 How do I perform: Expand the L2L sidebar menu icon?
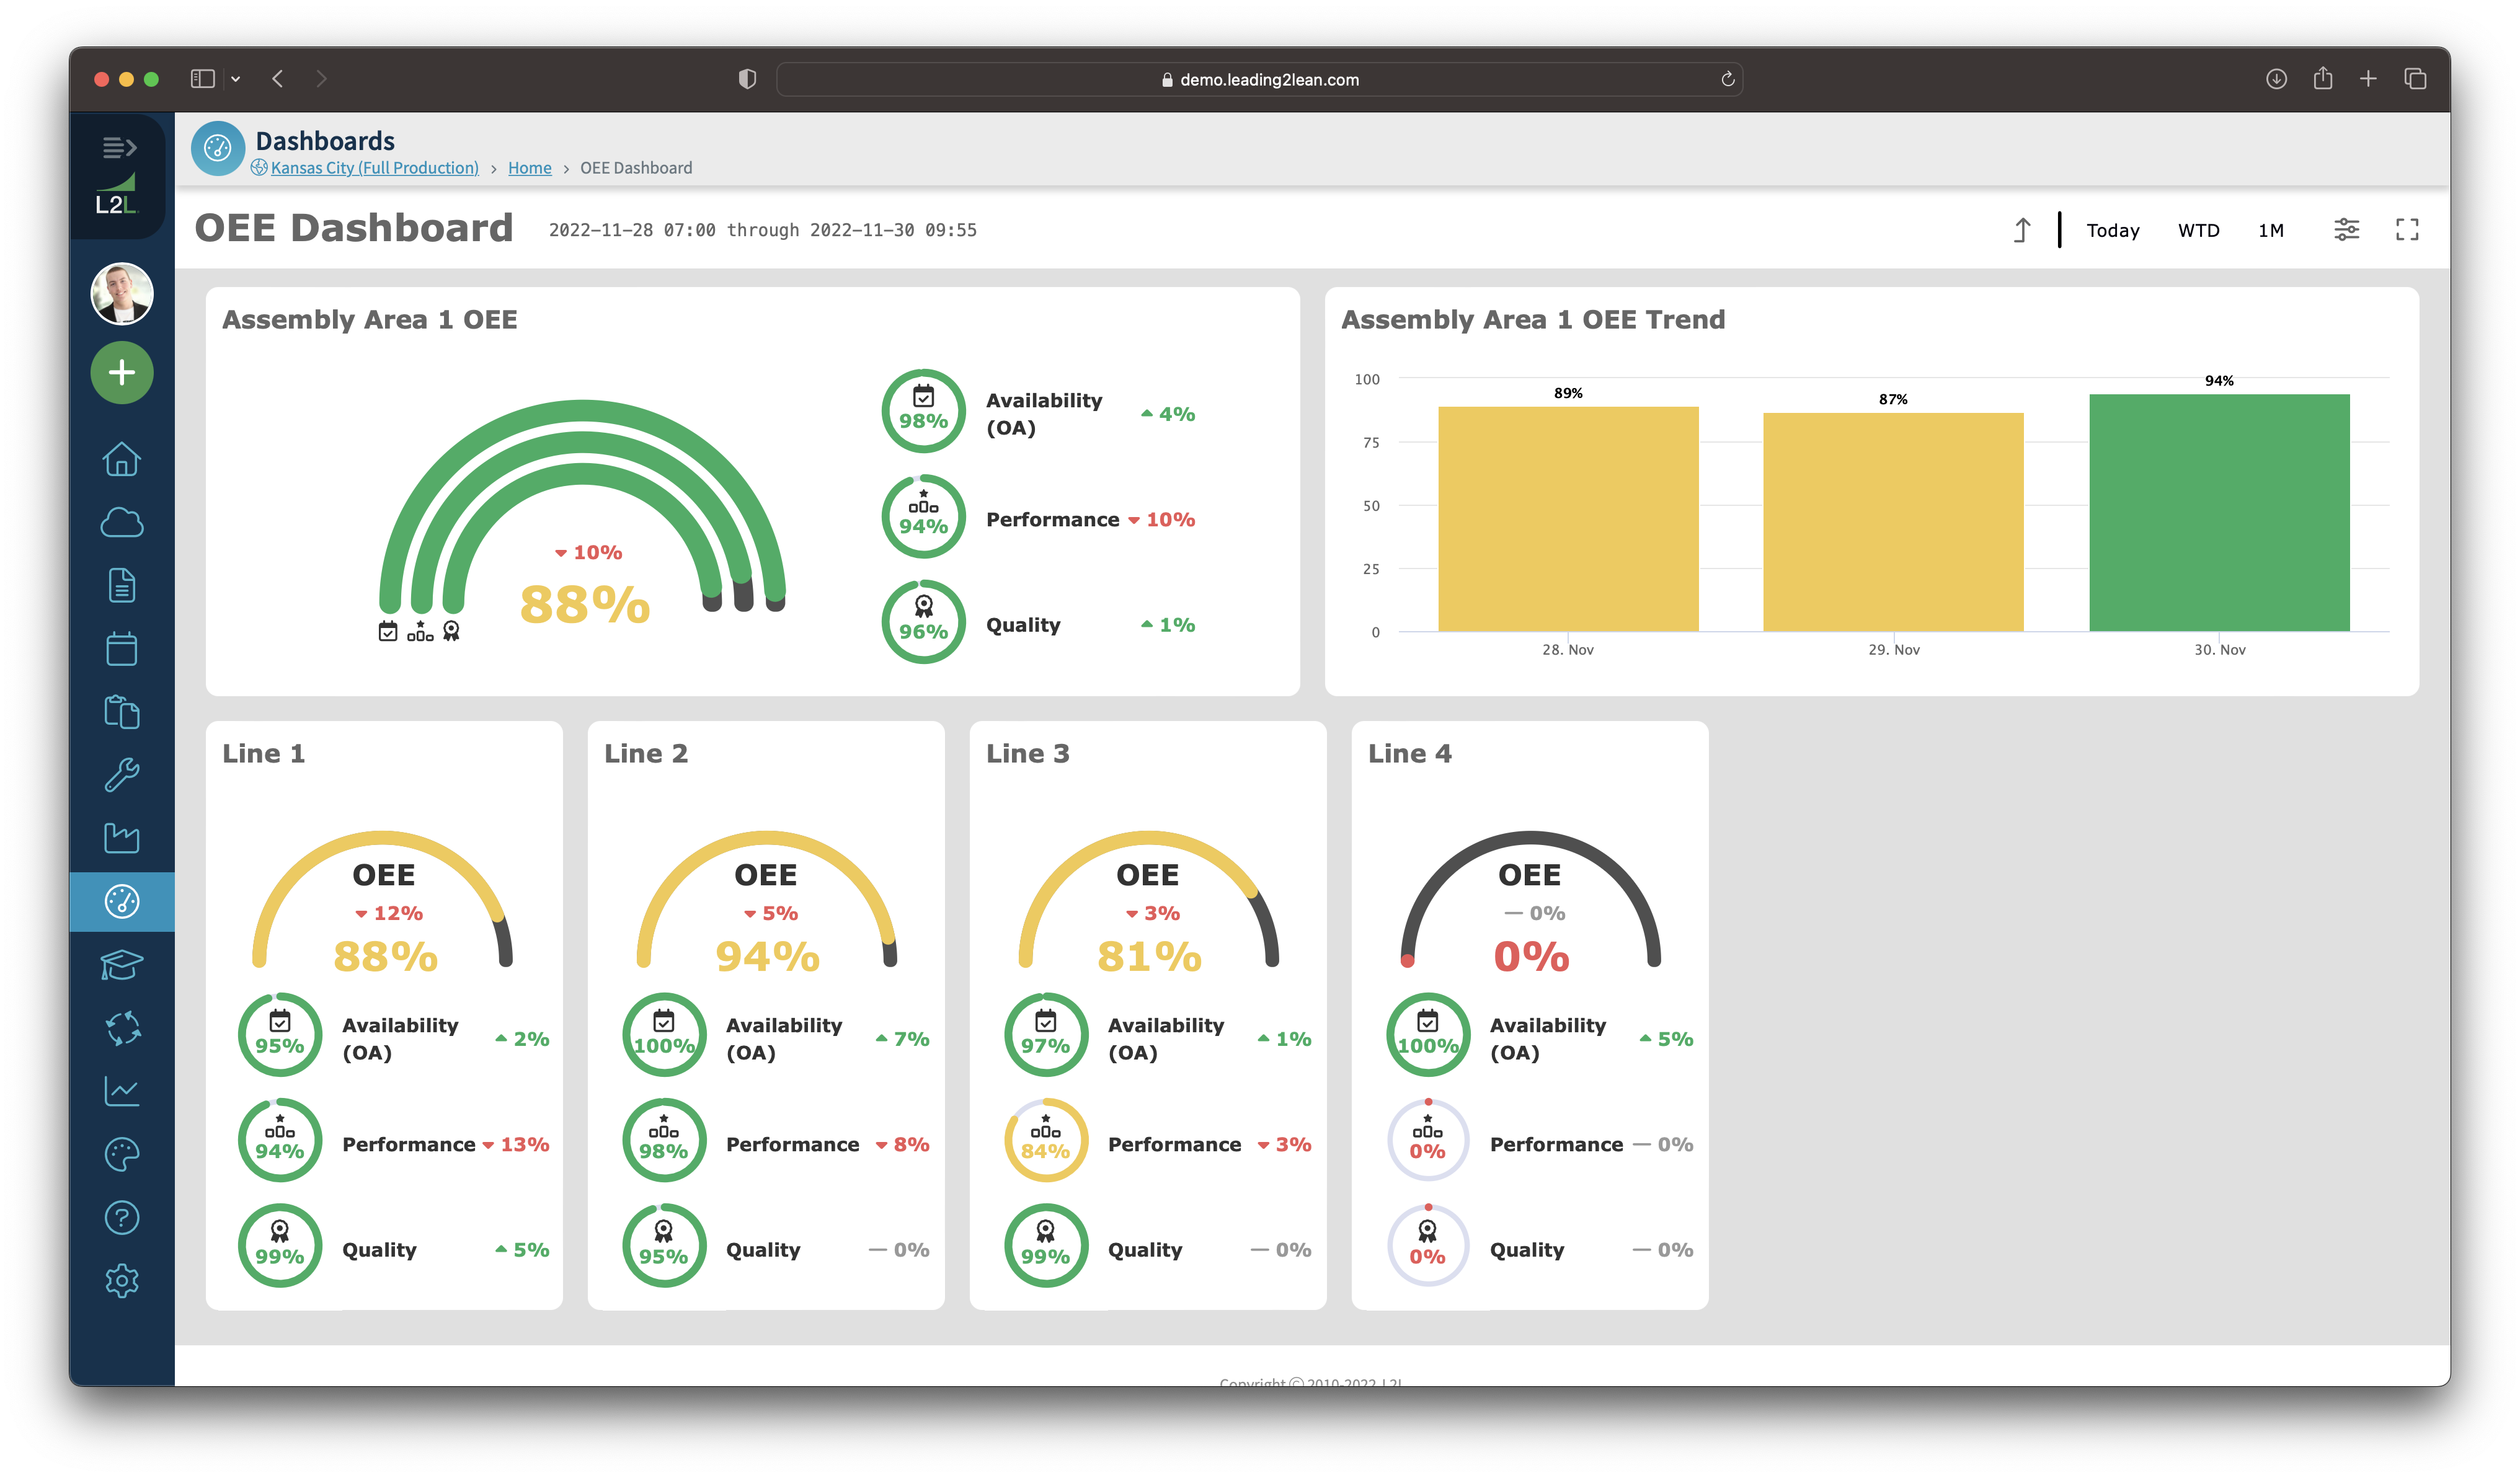click(x=120, y=148)
